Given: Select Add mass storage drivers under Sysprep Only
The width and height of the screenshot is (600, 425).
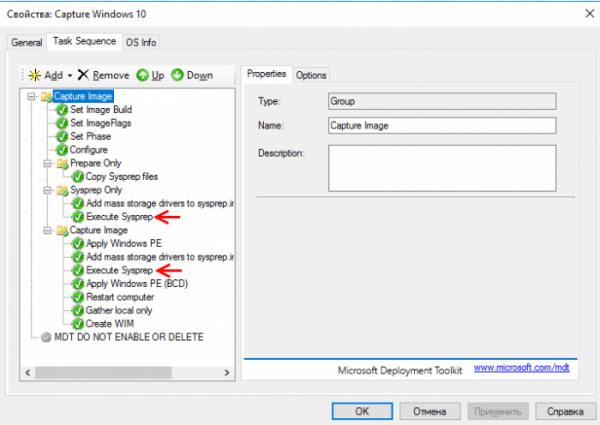Looking at the screenshot, I should pyautogui.click(x=160, y=204).
